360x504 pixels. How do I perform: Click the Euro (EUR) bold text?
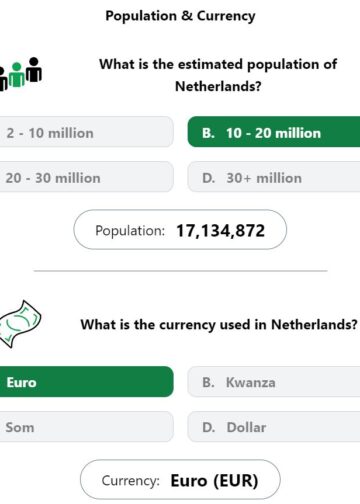pyautogui.click(x=214, y=481)
